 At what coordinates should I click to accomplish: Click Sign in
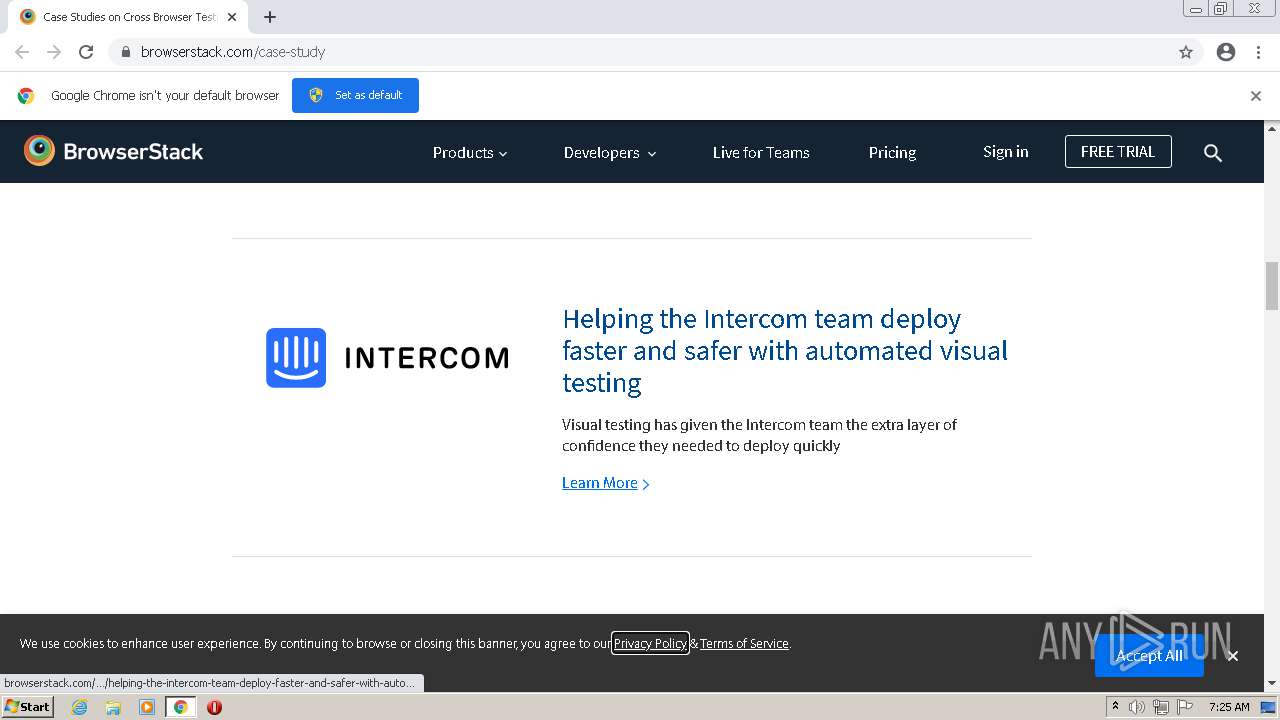[1005, 152]
